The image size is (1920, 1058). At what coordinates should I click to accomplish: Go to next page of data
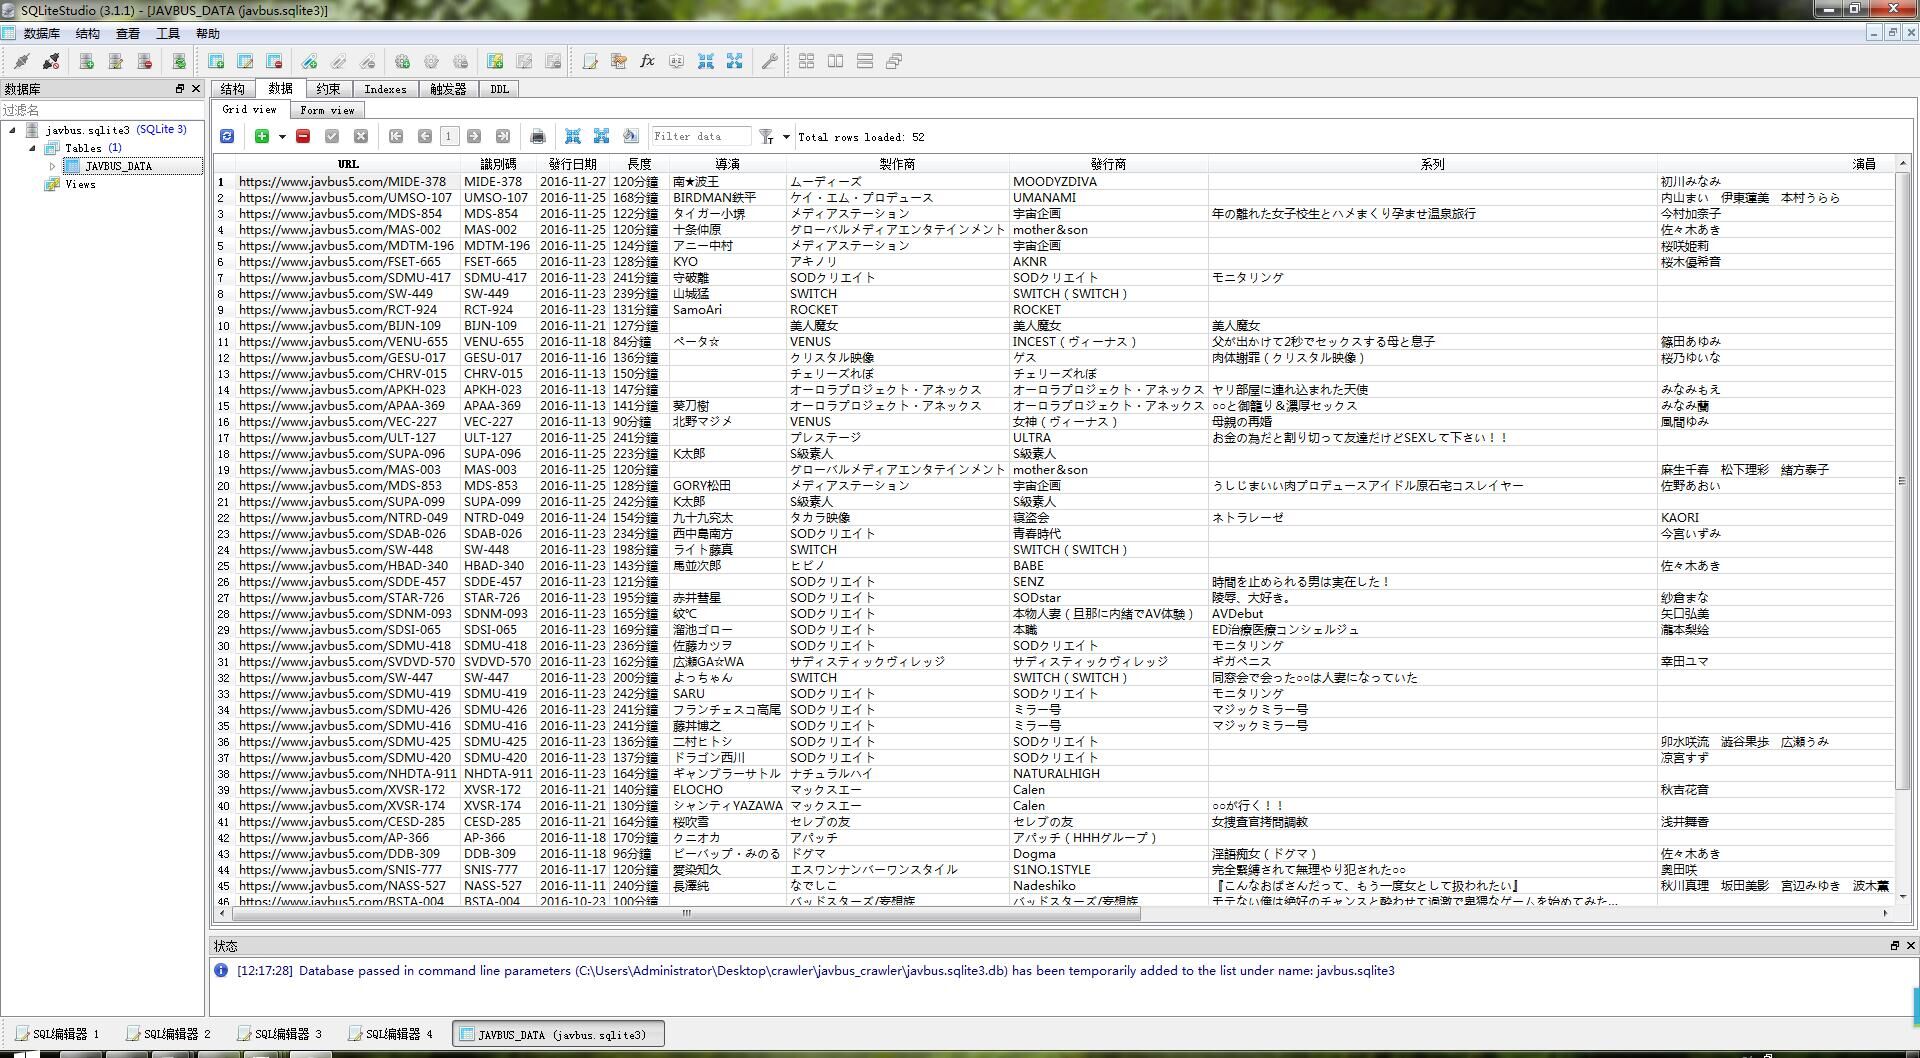(474, 136)
